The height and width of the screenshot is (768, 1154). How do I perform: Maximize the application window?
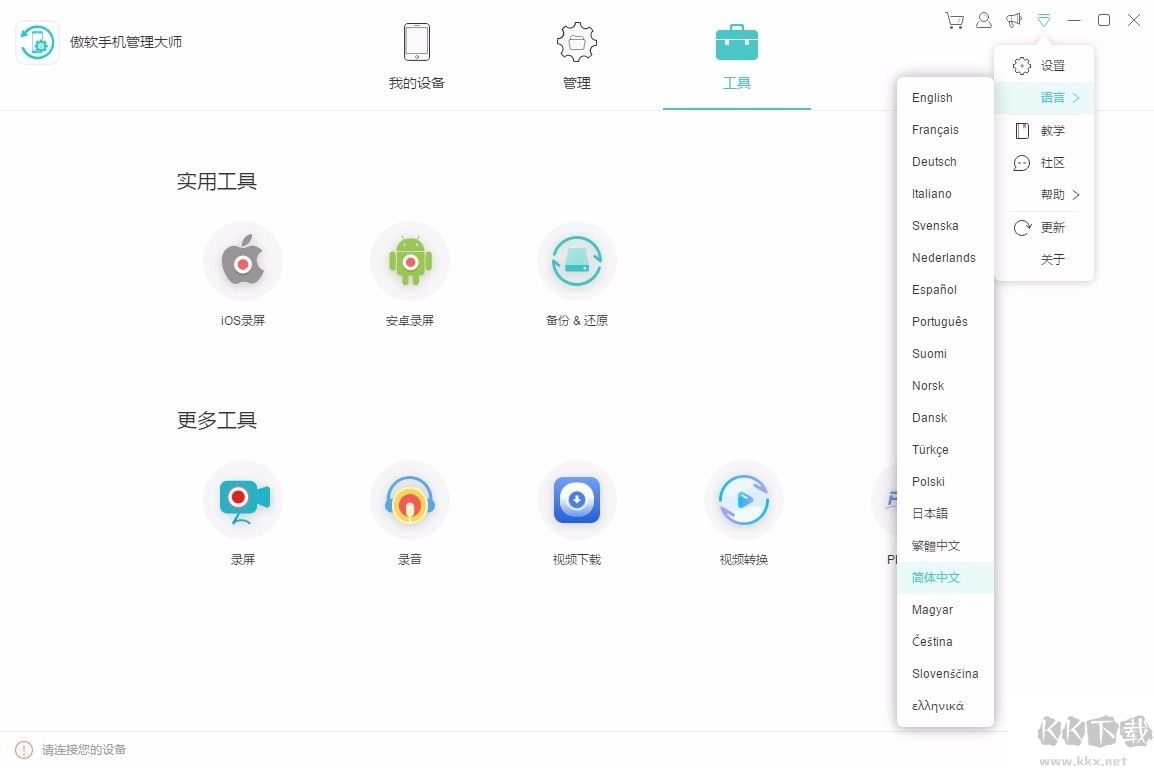[1104, 21]
